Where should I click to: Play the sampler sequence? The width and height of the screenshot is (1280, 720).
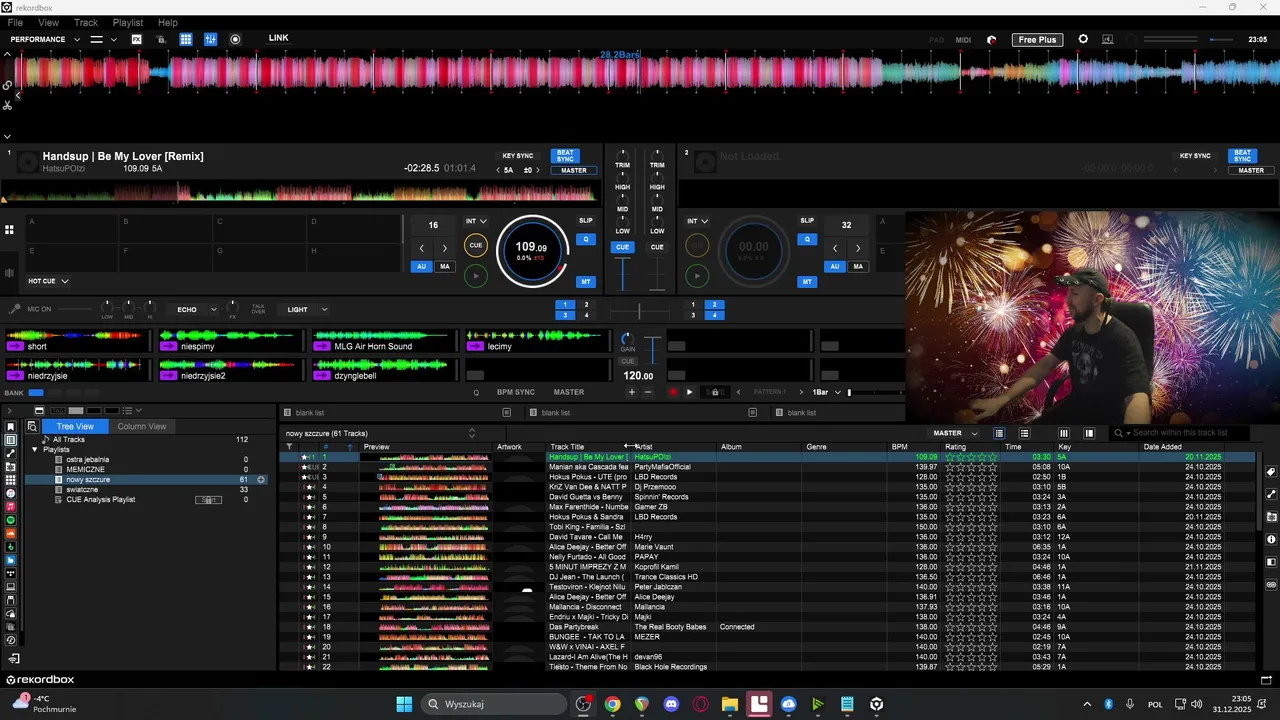689,392
